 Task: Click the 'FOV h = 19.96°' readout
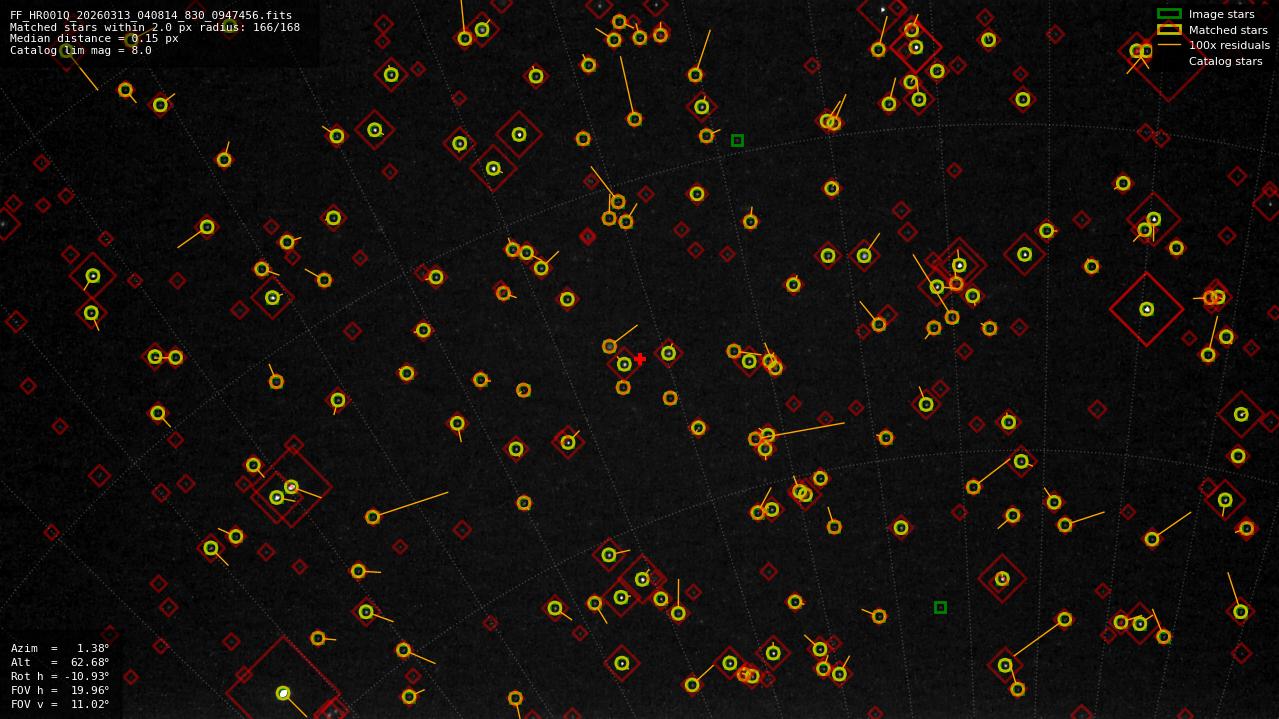click(x=60, y=690)
